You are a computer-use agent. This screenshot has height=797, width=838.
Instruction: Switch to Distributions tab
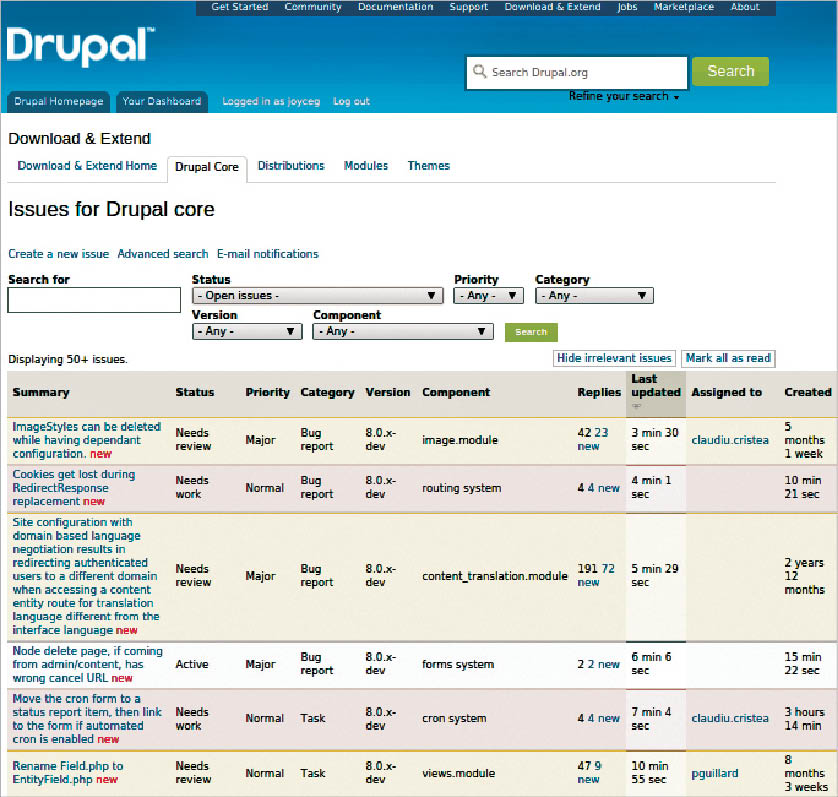coord(291,166)
